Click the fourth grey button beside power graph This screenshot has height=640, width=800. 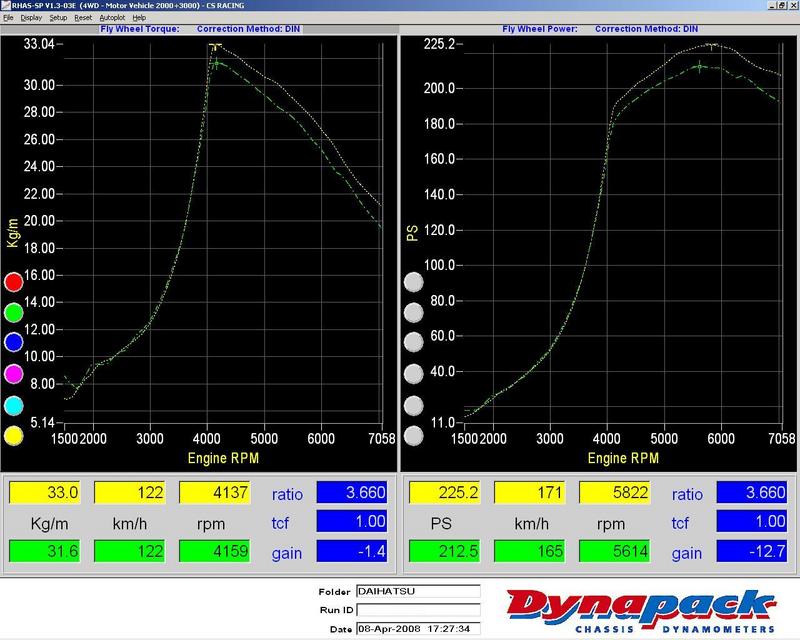pos(414,374)
